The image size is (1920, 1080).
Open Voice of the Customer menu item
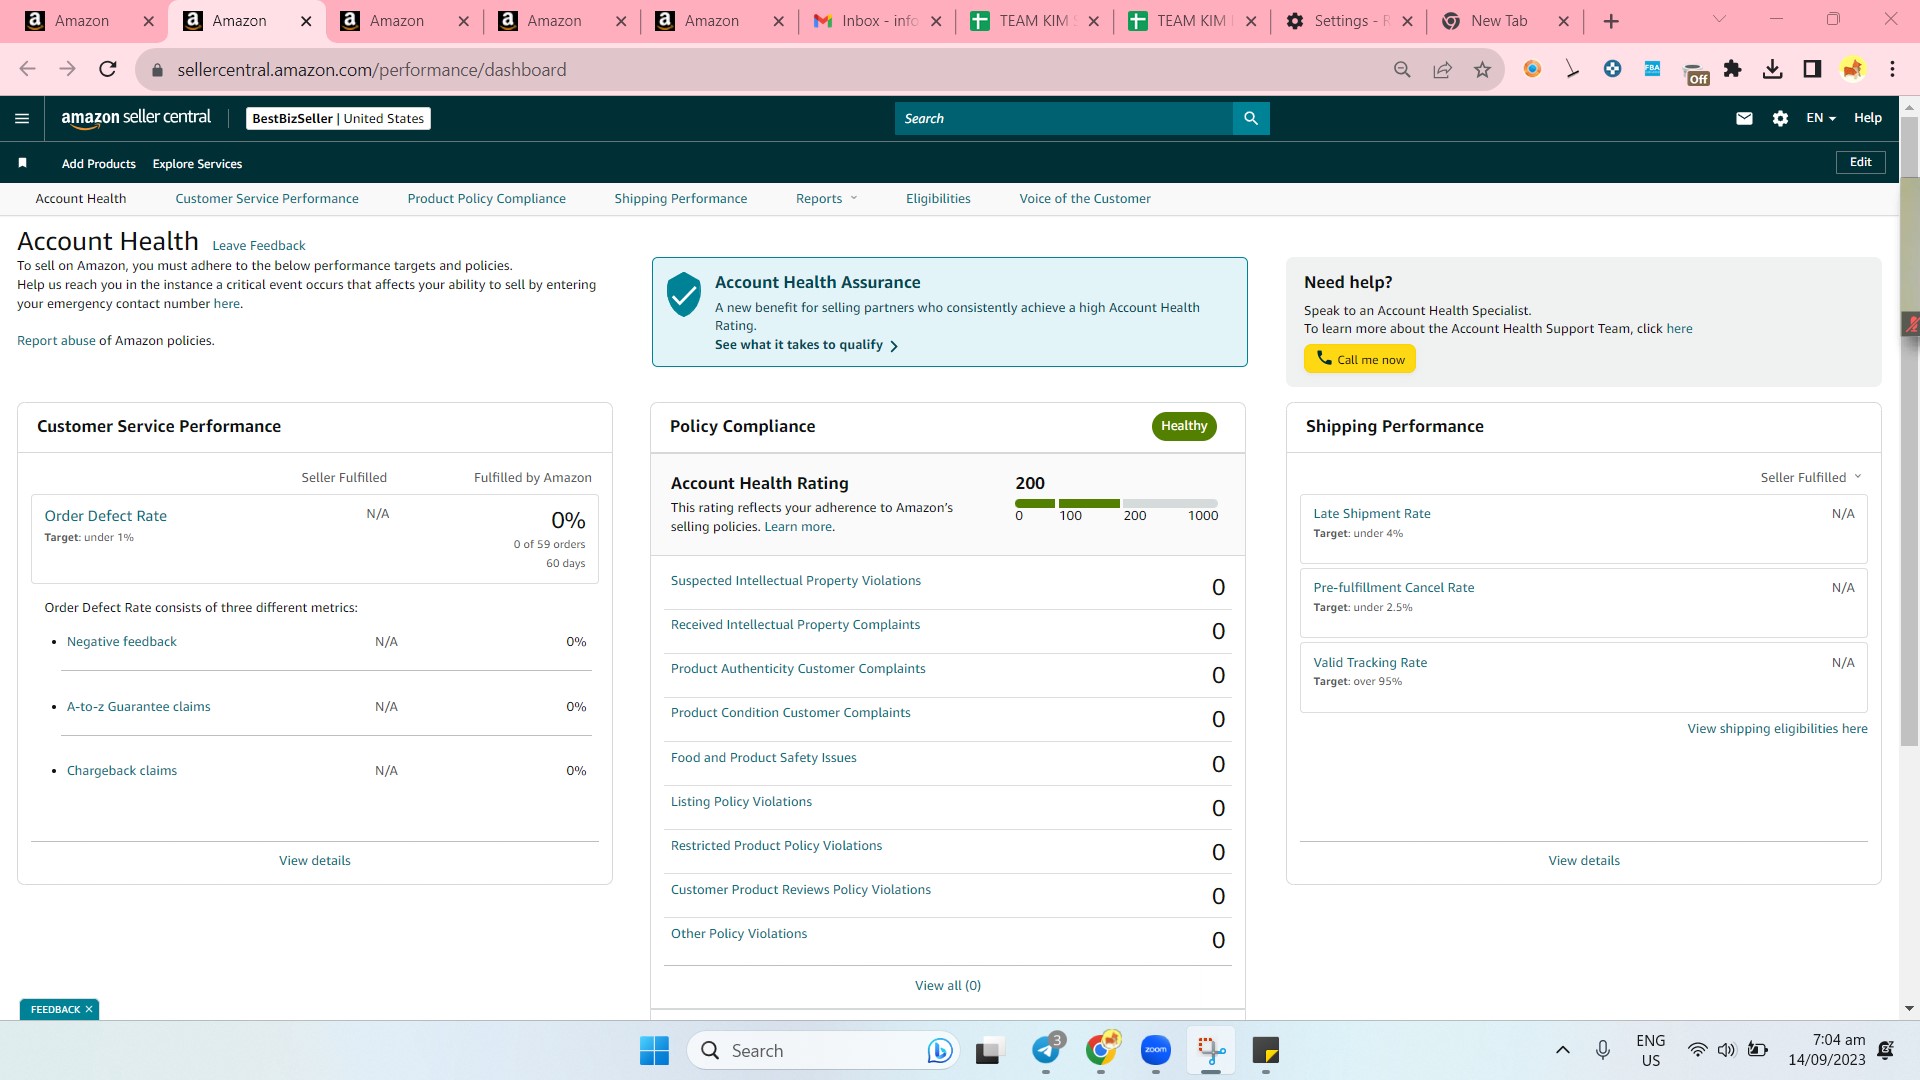(x=1085, y=198)
